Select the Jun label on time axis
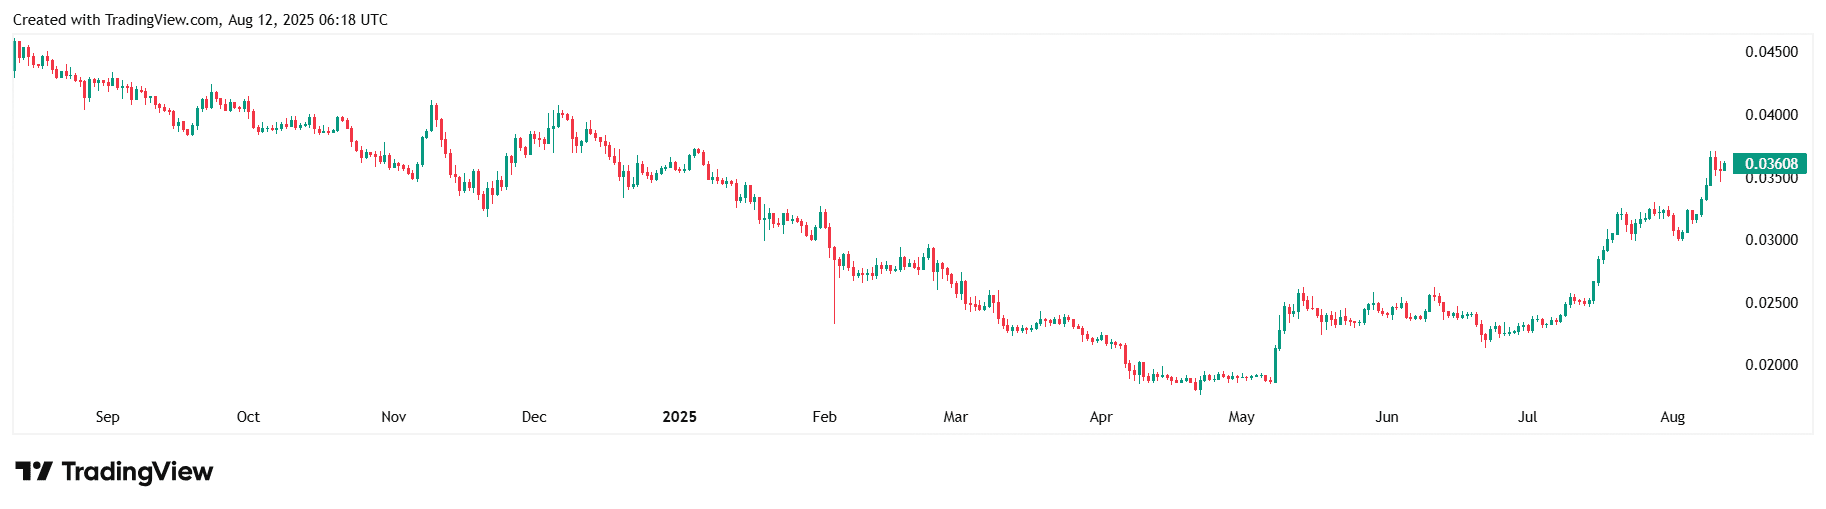The image size is (1826, 509). (1387, 417)
